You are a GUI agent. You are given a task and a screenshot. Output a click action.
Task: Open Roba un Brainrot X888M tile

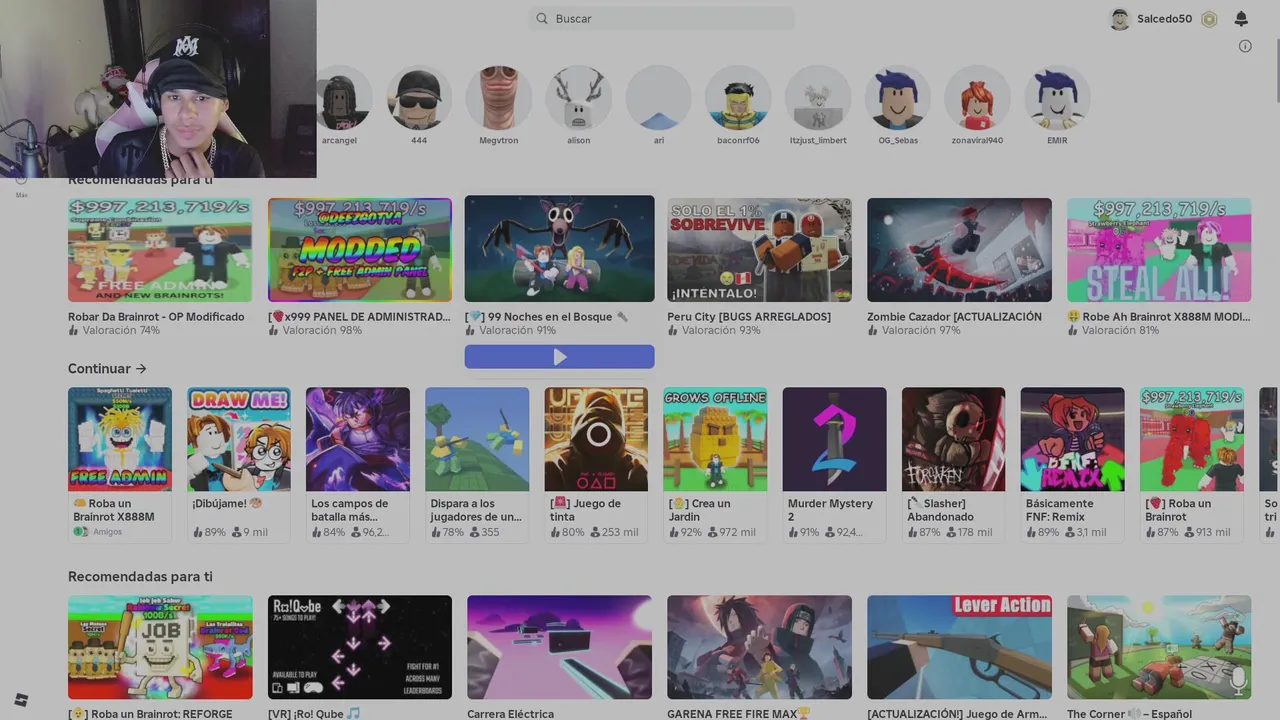(120, 464)
